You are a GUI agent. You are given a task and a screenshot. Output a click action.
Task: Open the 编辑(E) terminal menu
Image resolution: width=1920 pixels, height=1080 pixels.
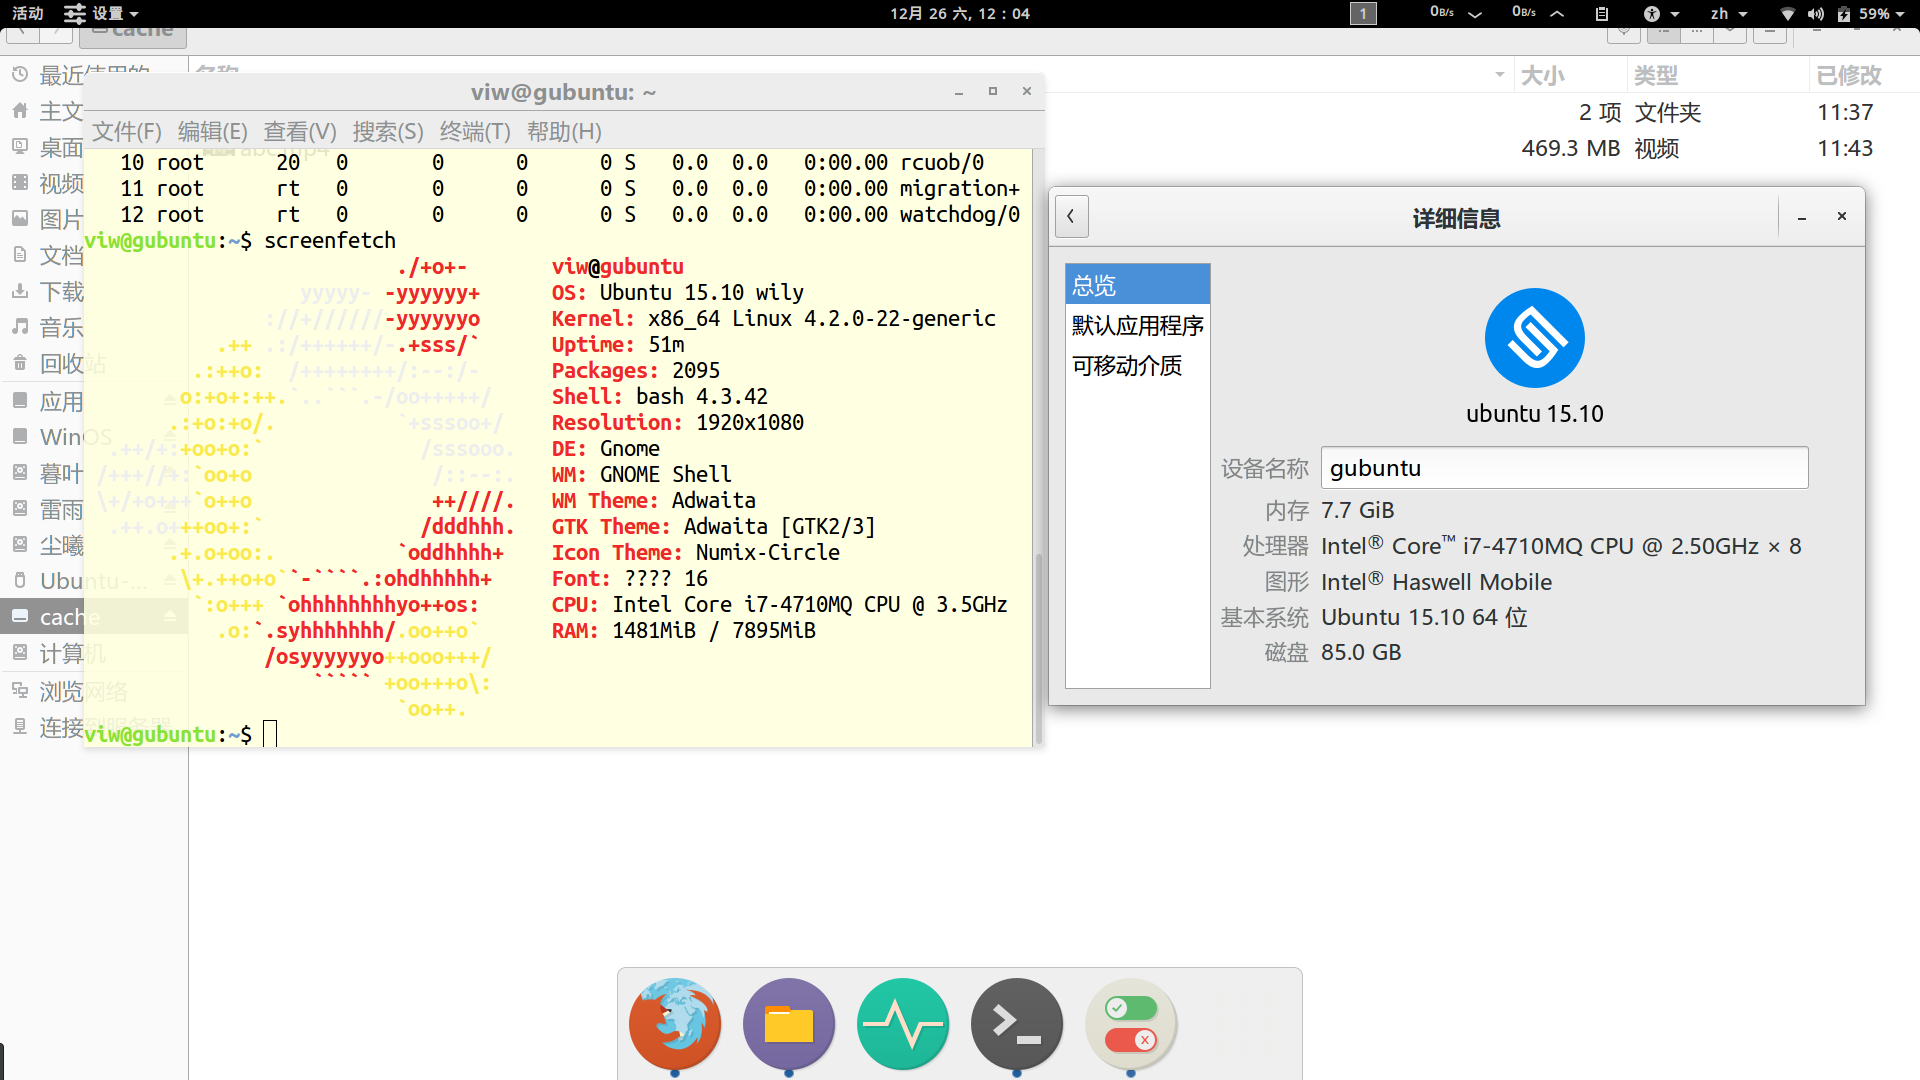(212, 132)
